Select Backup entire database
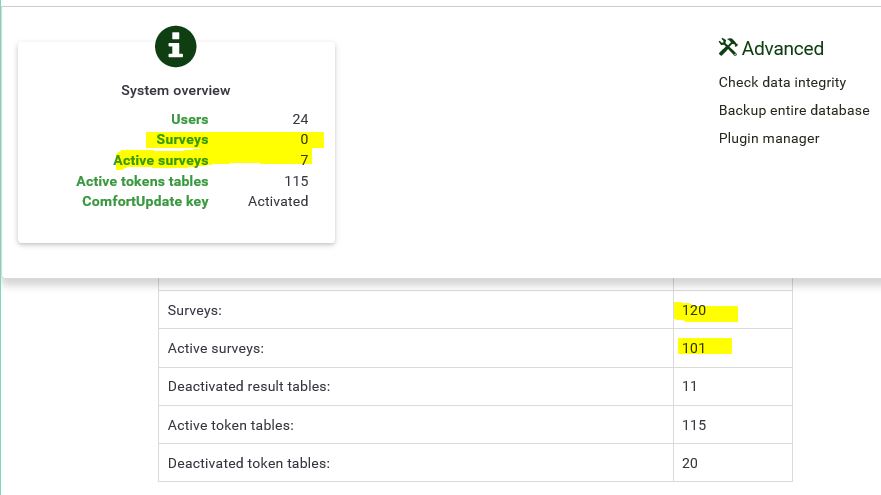Viewport: 881px width, 495px height. [794, 110]
